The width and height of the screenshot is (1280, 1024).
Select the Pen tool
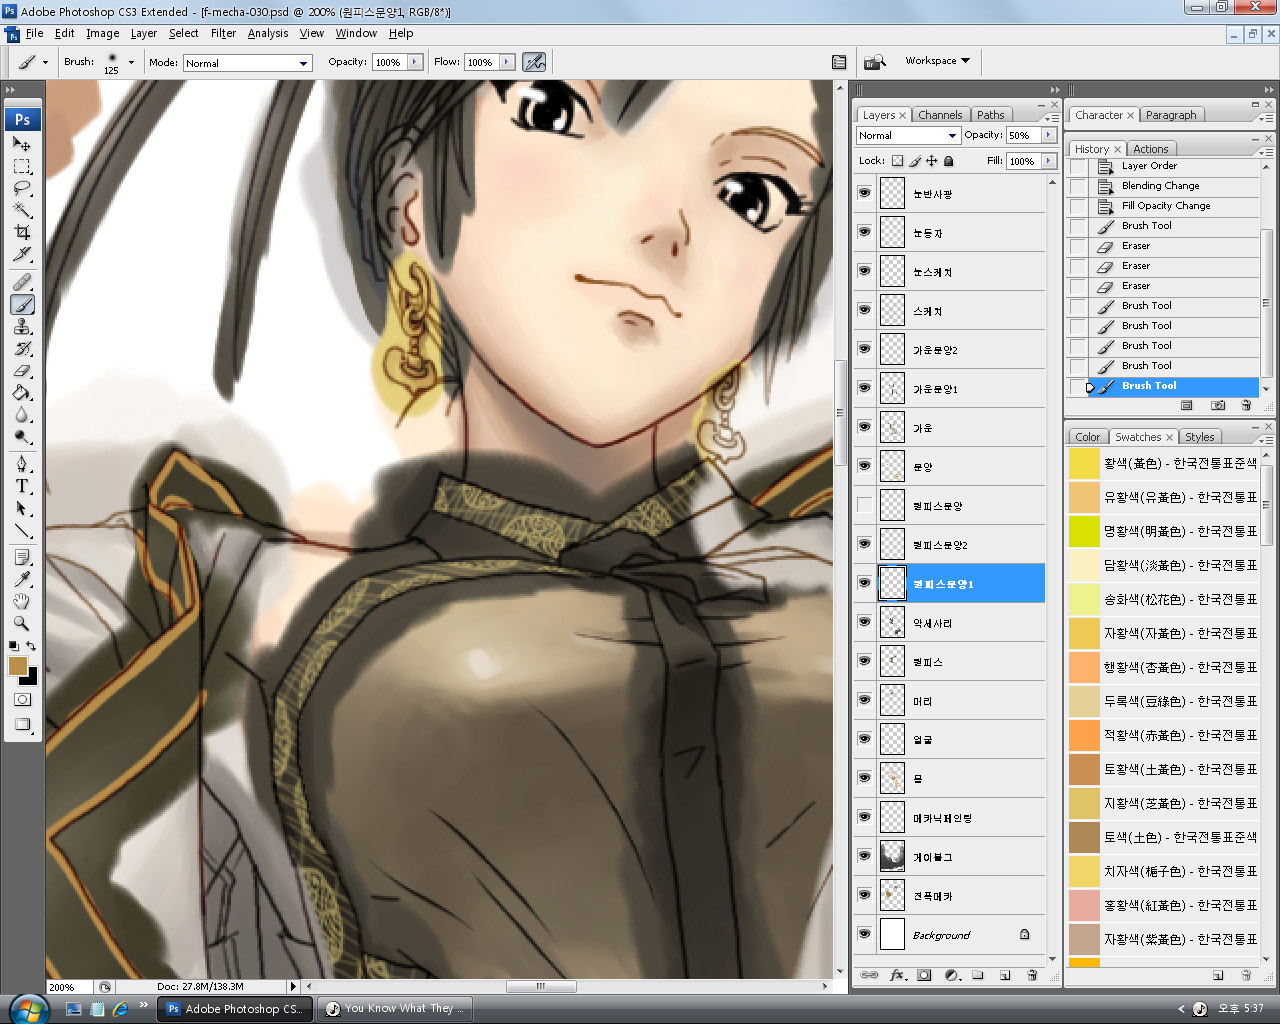coord(22,464)
